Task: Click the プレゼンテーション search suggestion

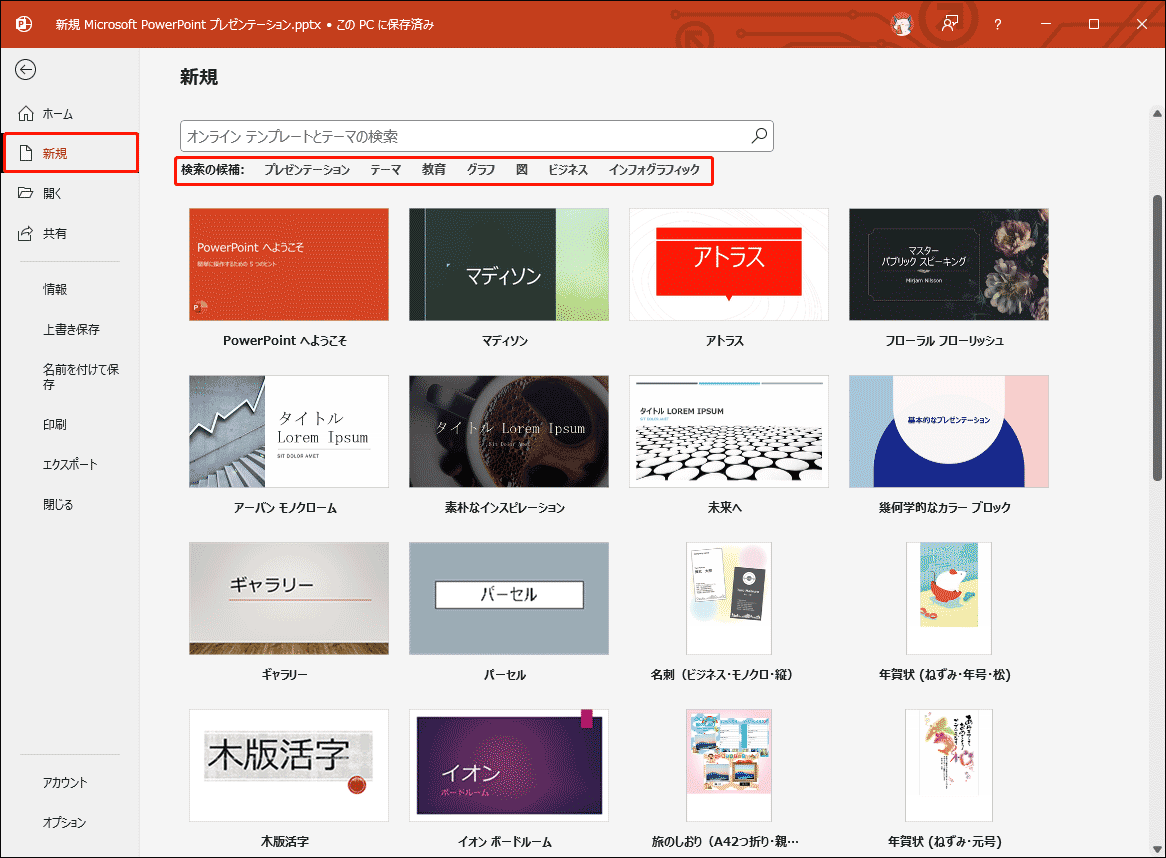Action: tap(307, 170)
